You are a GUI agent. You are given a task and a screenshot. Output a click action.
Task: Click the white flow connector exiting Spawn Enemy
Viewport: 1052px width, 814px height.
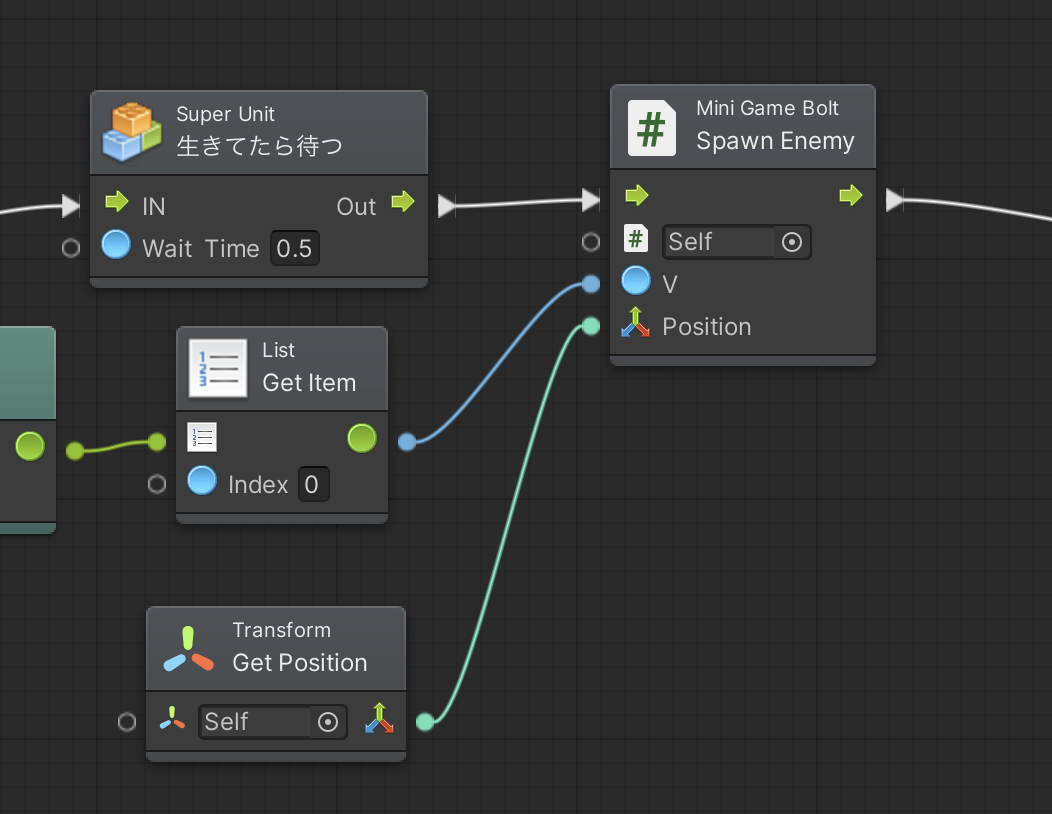coord(894,200)
